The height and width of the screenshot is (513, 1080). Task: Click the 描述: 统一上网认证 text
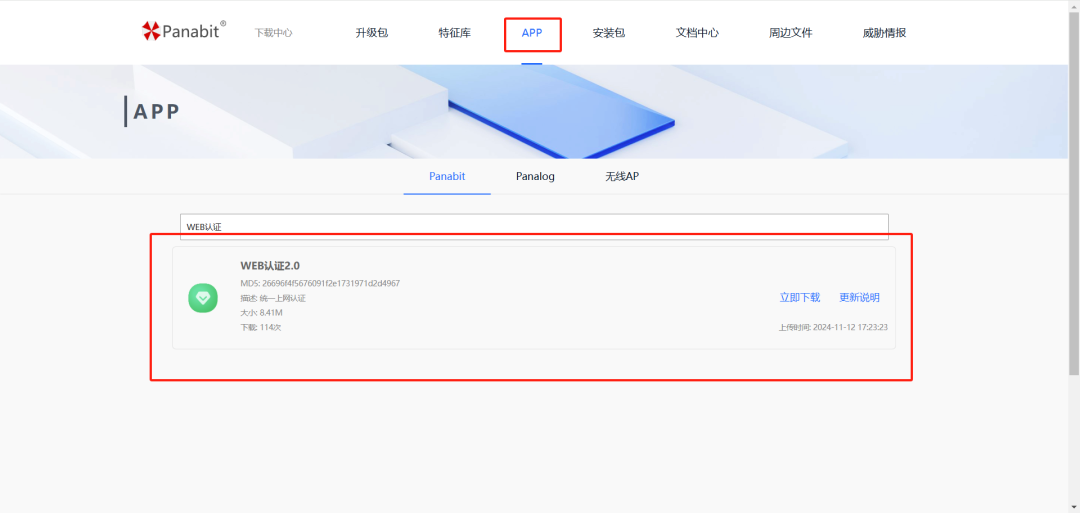[273, 298]
